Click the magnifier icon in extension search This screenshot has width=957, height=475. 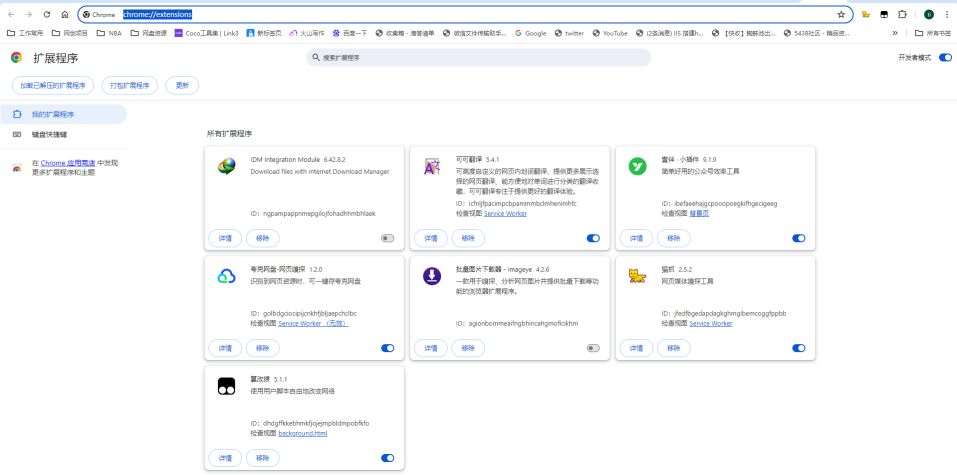pos(316,57)
